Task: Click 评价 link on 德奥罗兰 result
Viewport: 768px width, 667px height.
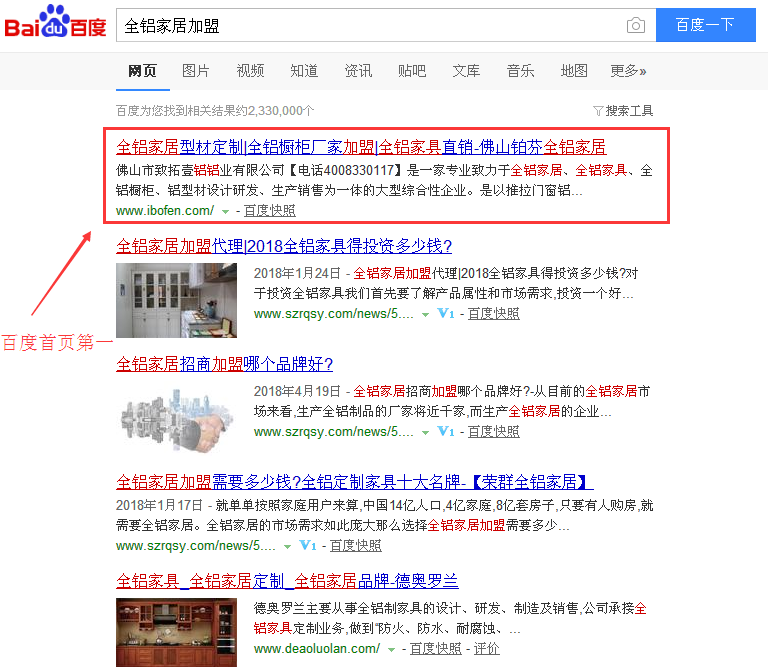Action: [486, 649]
